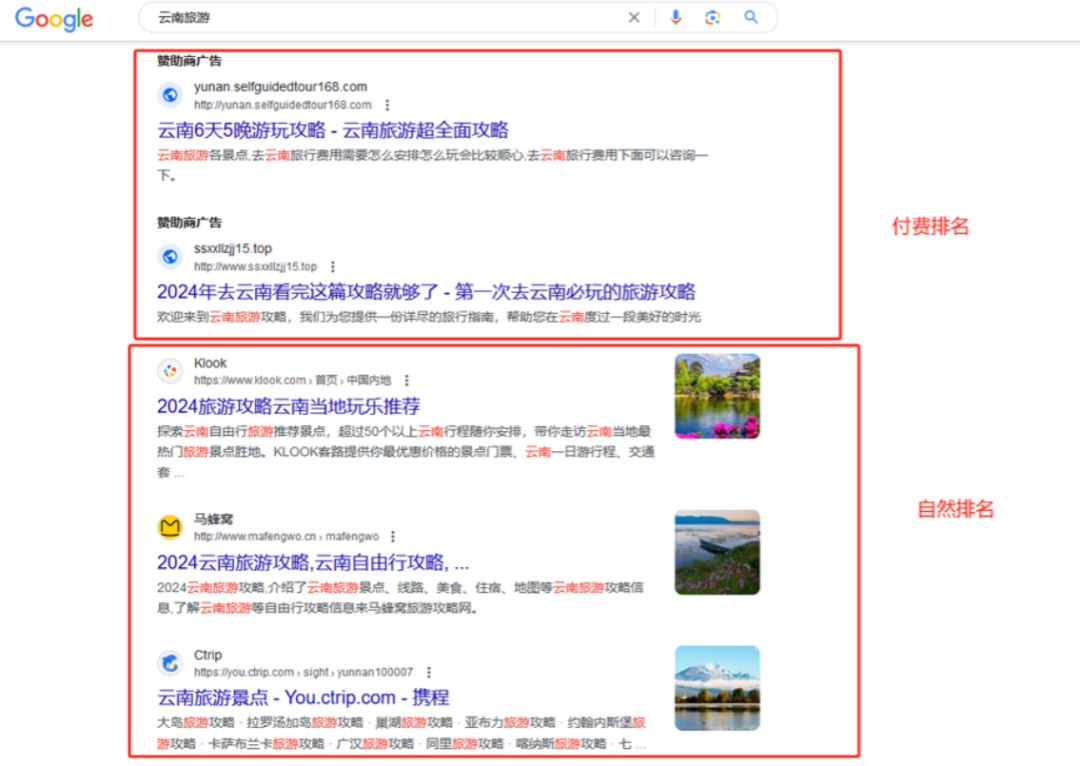The image size is (1080, 766).
Task: Click the favicon of yunan.selfguidedtour168.com ad
Action: coord(170,95)
